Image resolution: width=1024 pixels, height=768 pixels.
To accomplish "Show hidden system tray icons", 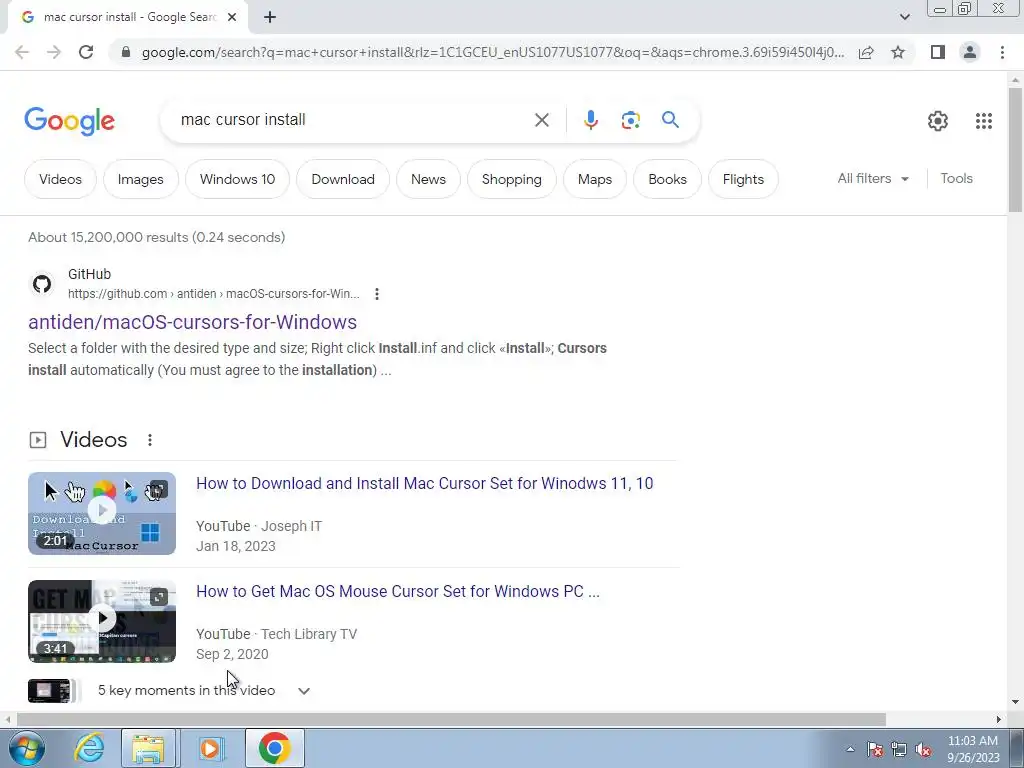I will coord(850,749).
